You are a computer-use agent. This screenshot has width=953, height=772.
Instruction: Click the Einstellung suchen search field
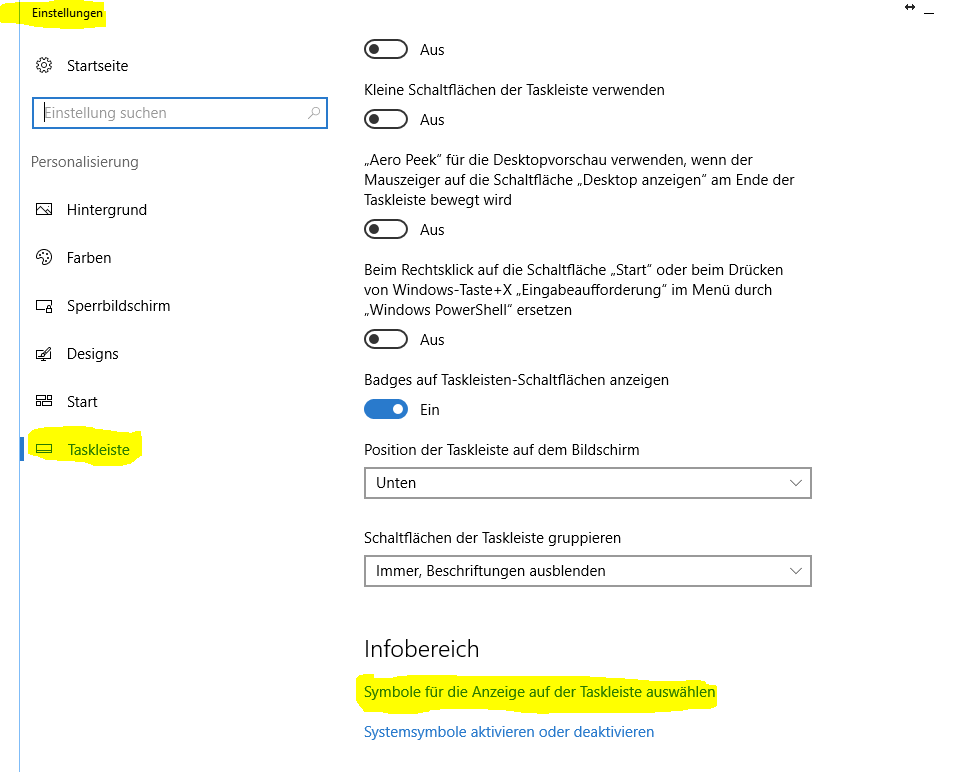[x=180, y=113]
